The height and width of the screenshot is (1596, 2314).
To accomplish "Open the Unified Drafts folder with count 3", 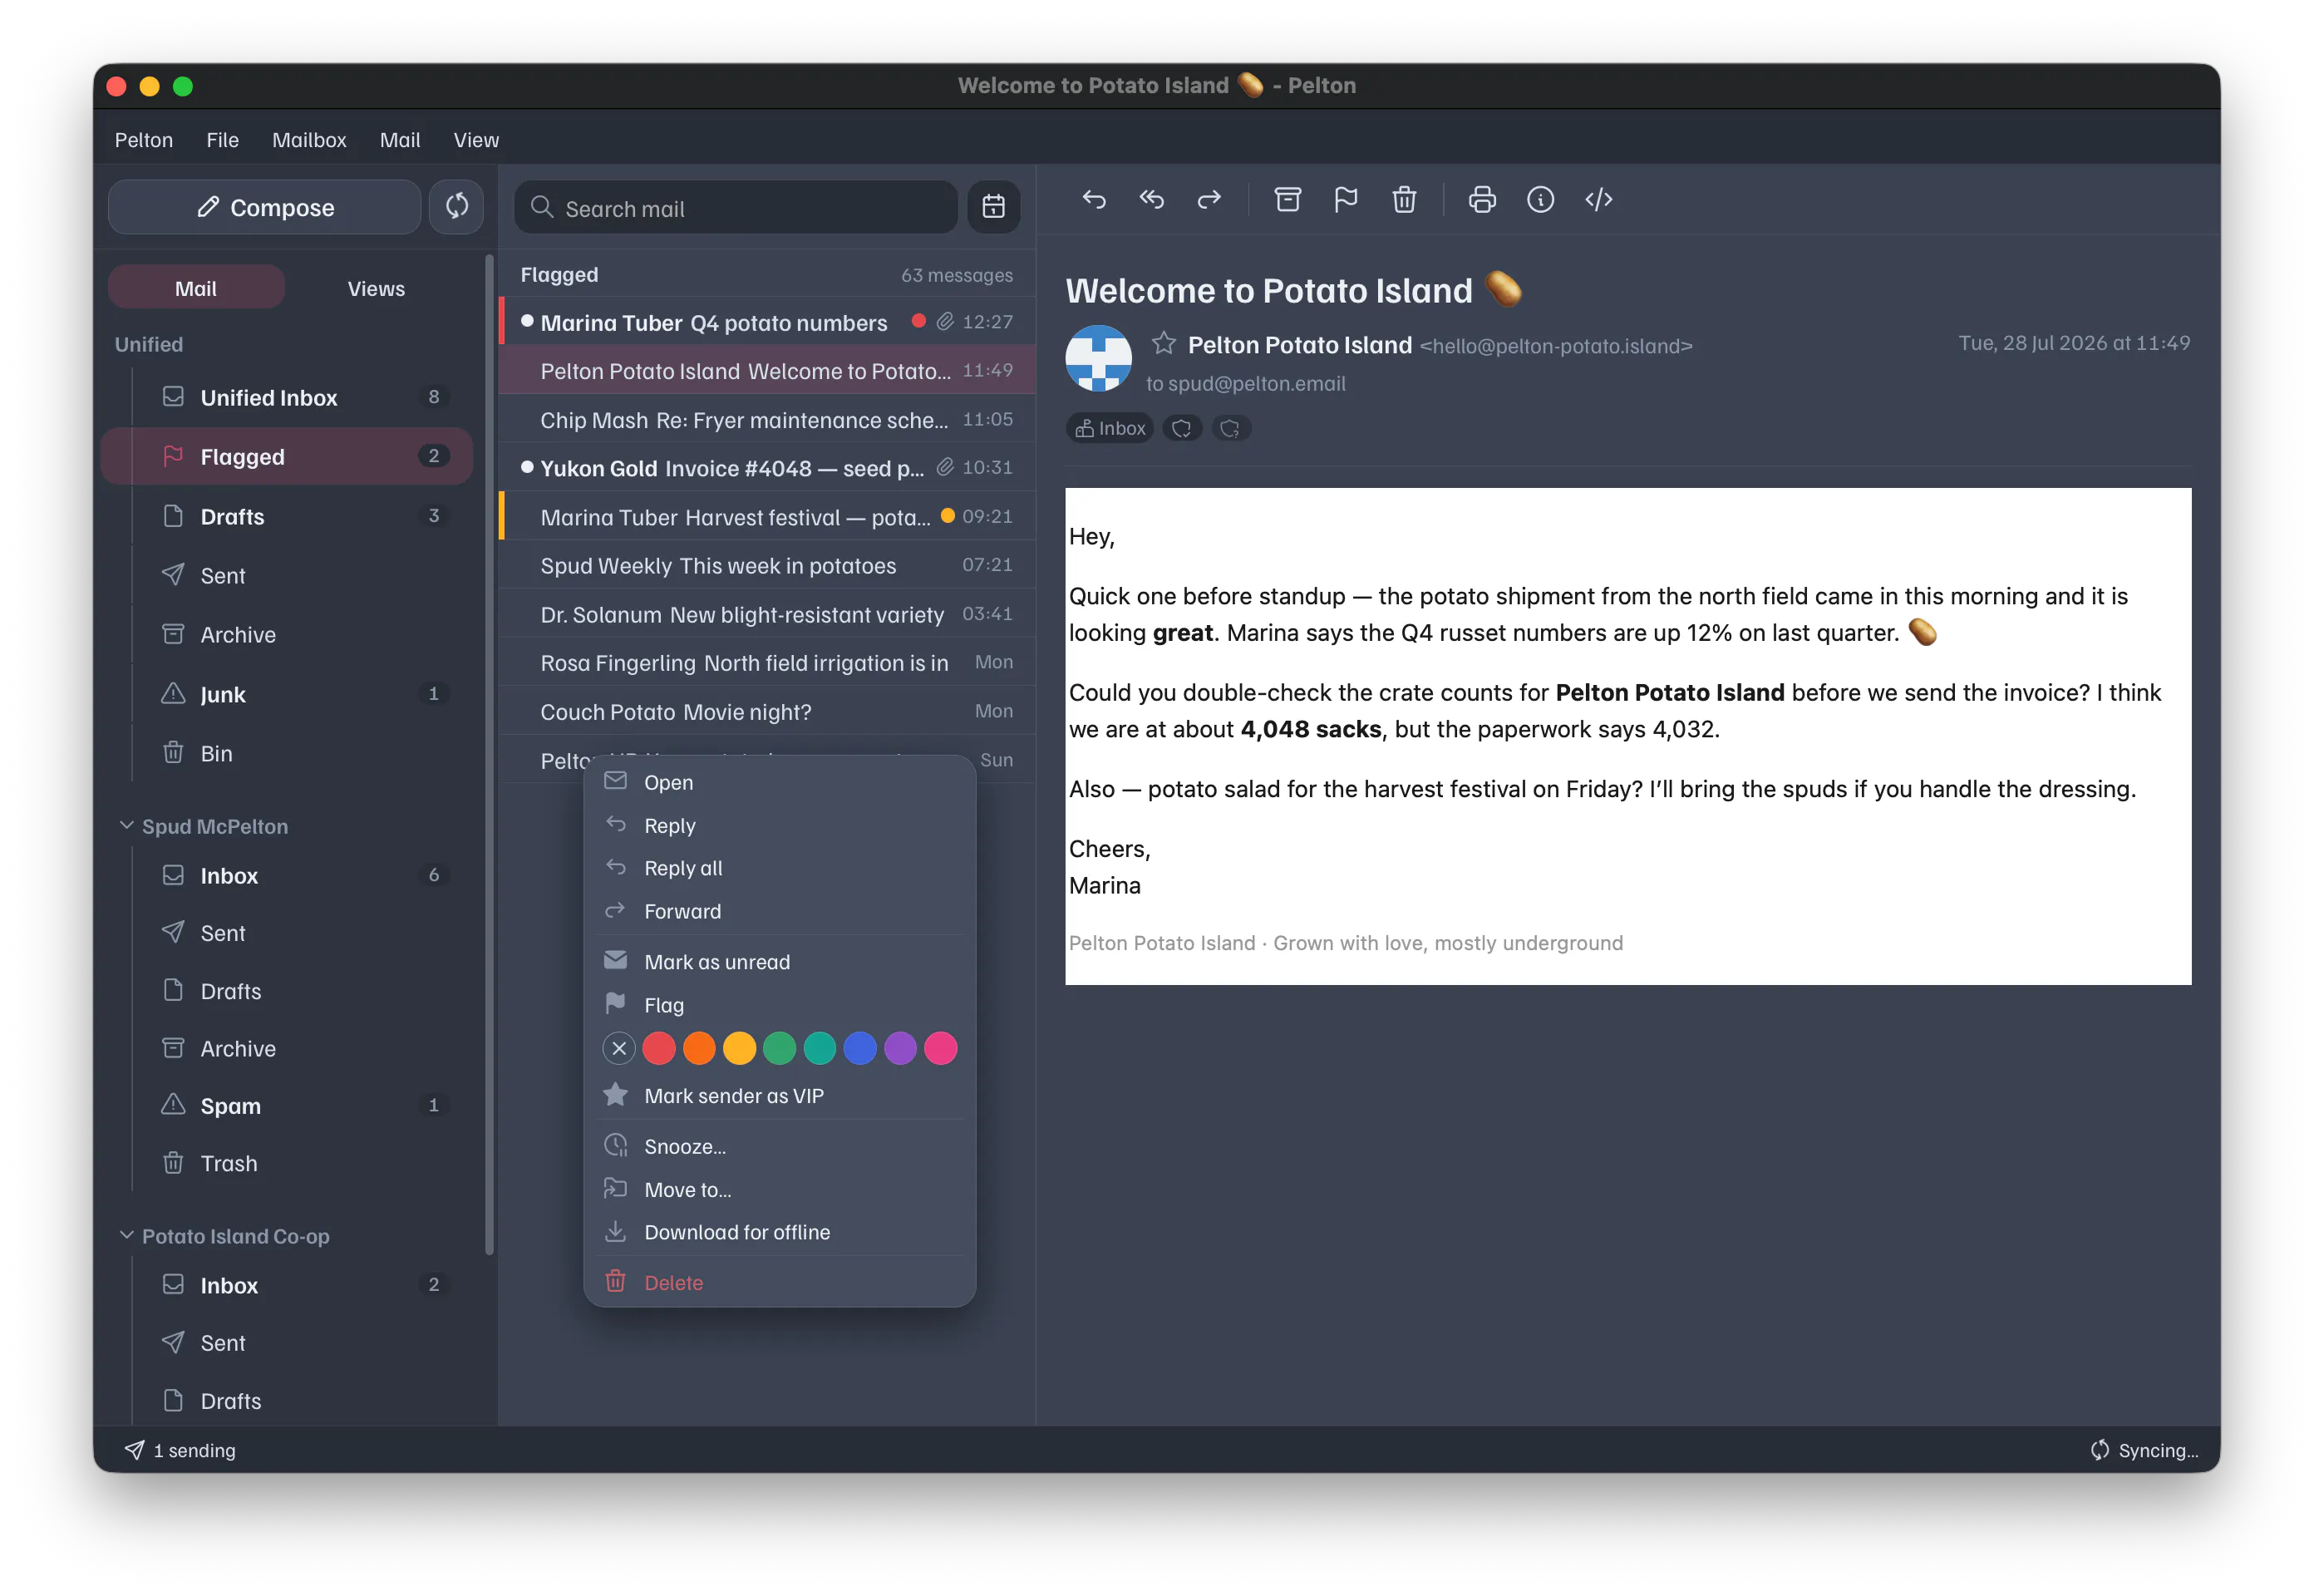I will point(288,516).
